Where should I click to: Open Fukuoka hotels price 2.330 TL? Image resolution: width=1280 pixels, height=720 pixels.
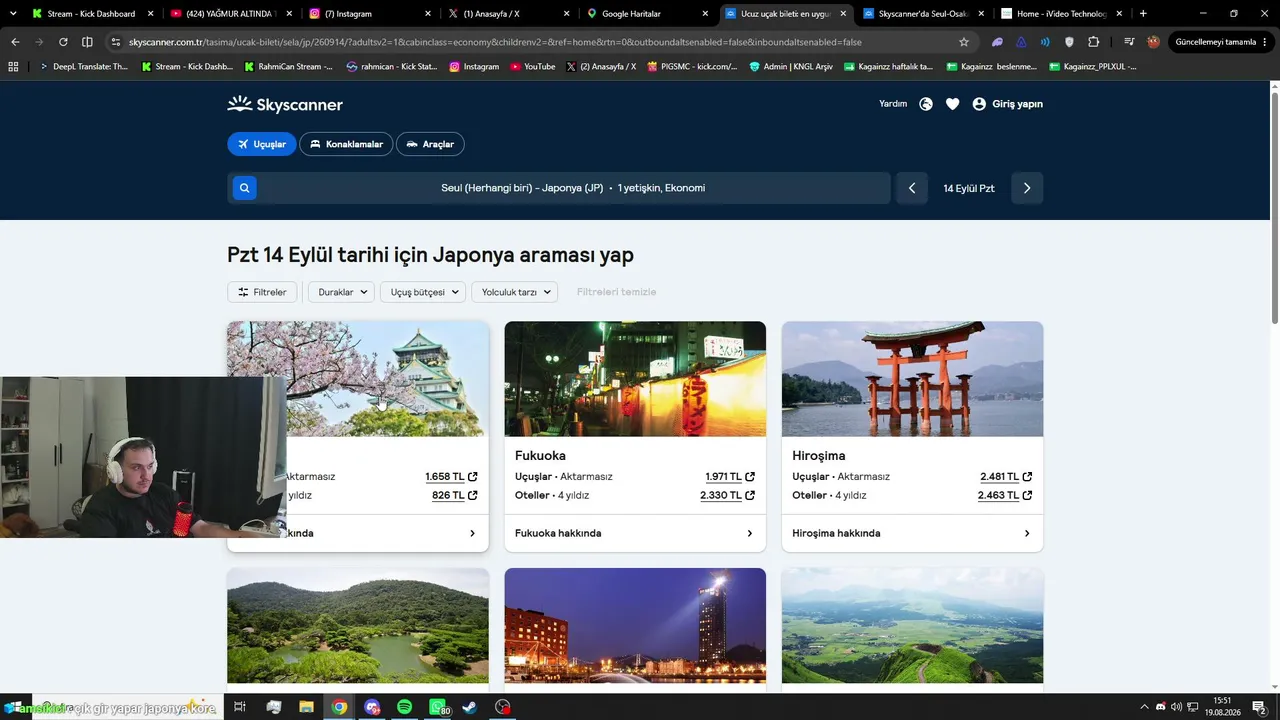point(727,495)
